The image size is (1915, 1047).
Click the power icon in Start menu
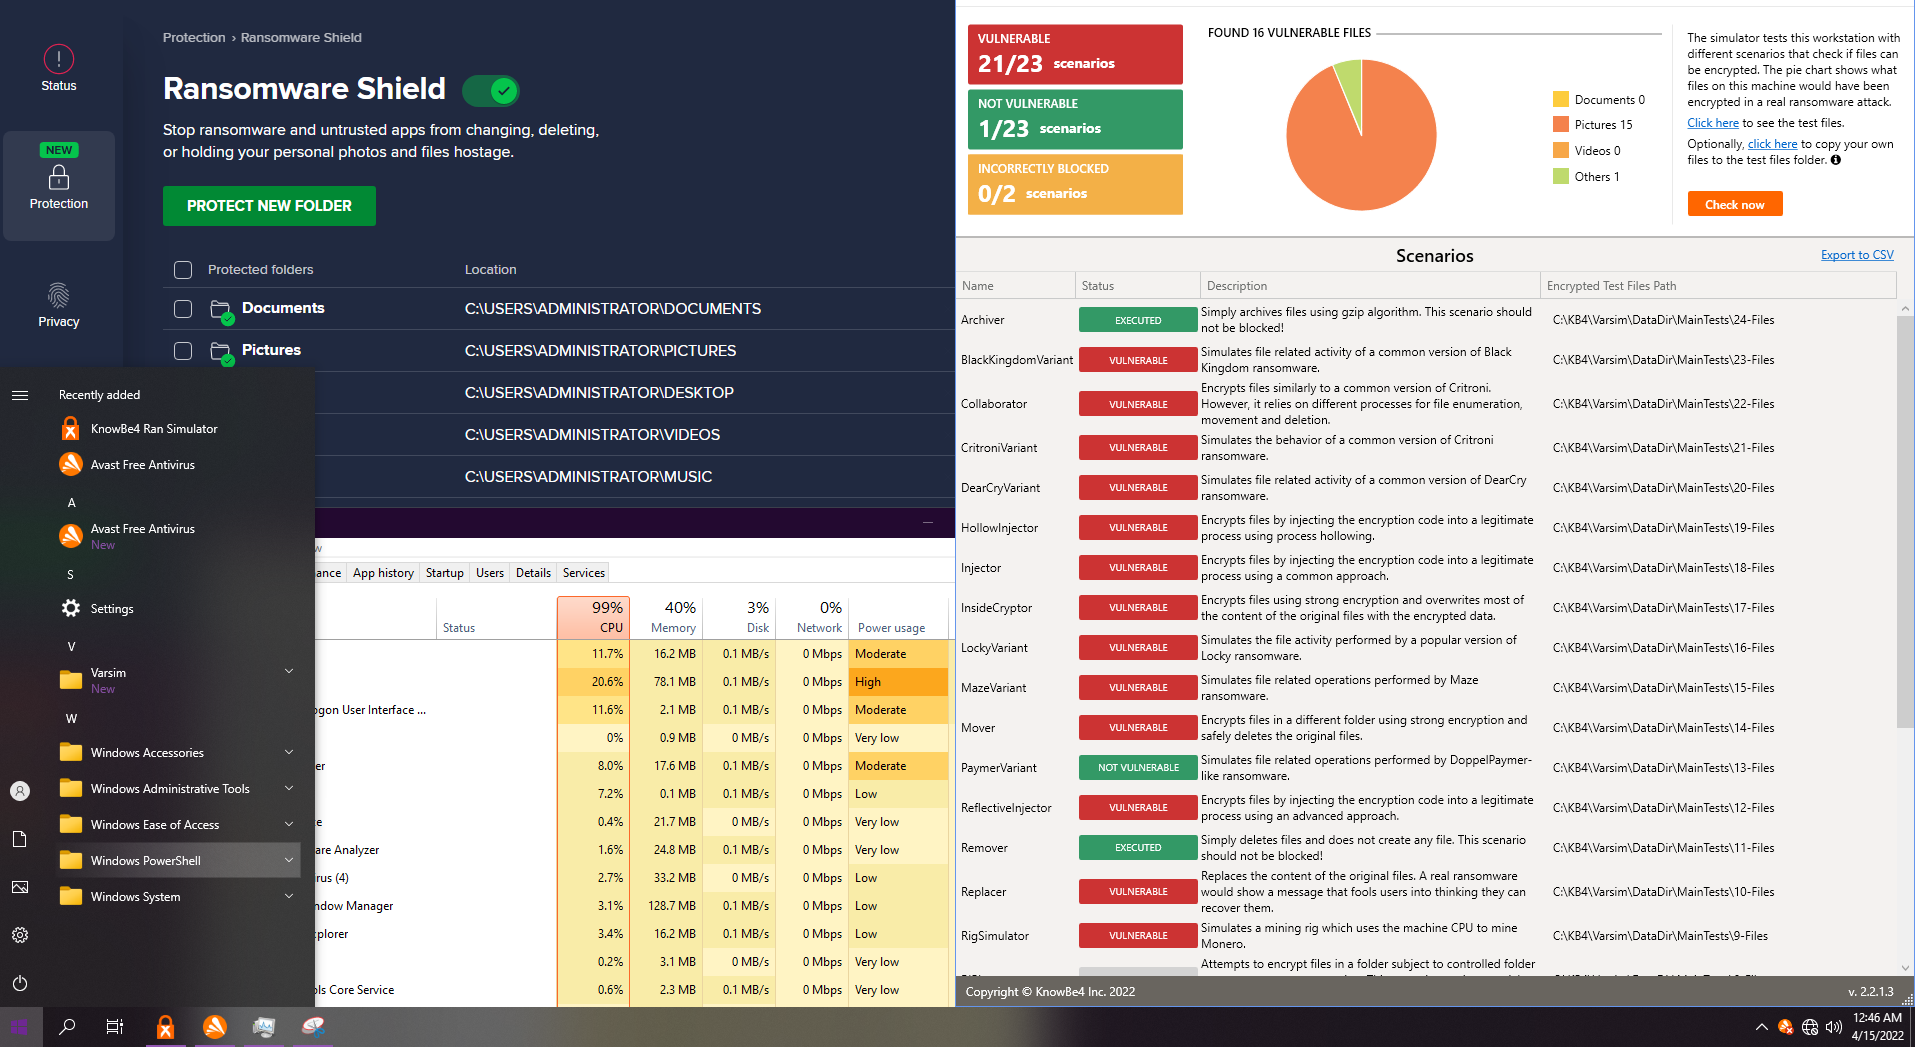pyautogui.click(x=20, y=983)
